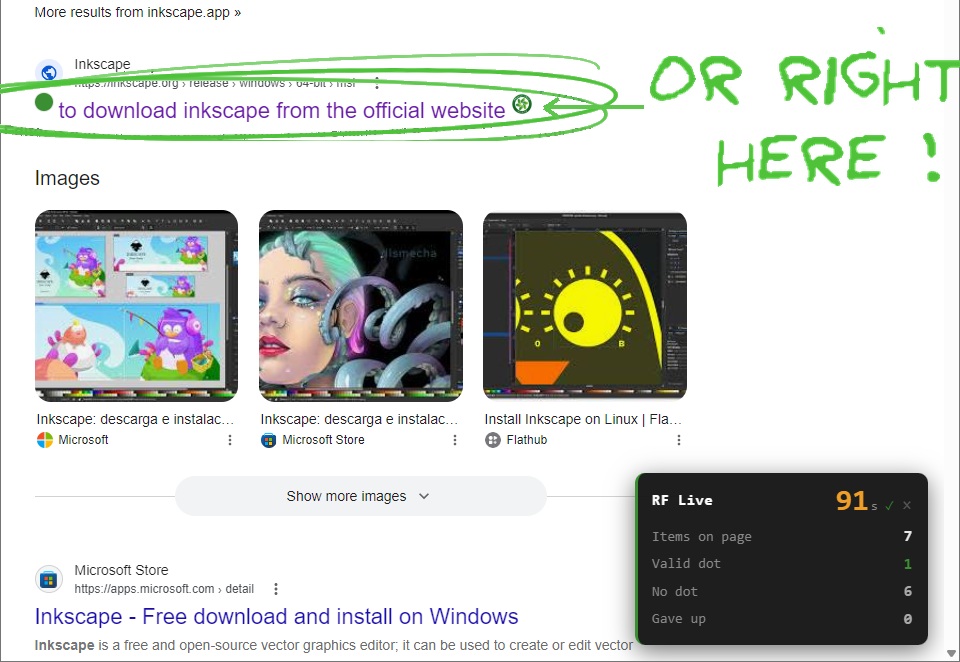Click the 'Microsoft Store' source label under the second image
Screen dimensions: 960x662
pyautogui.click(x=323, y=440)
